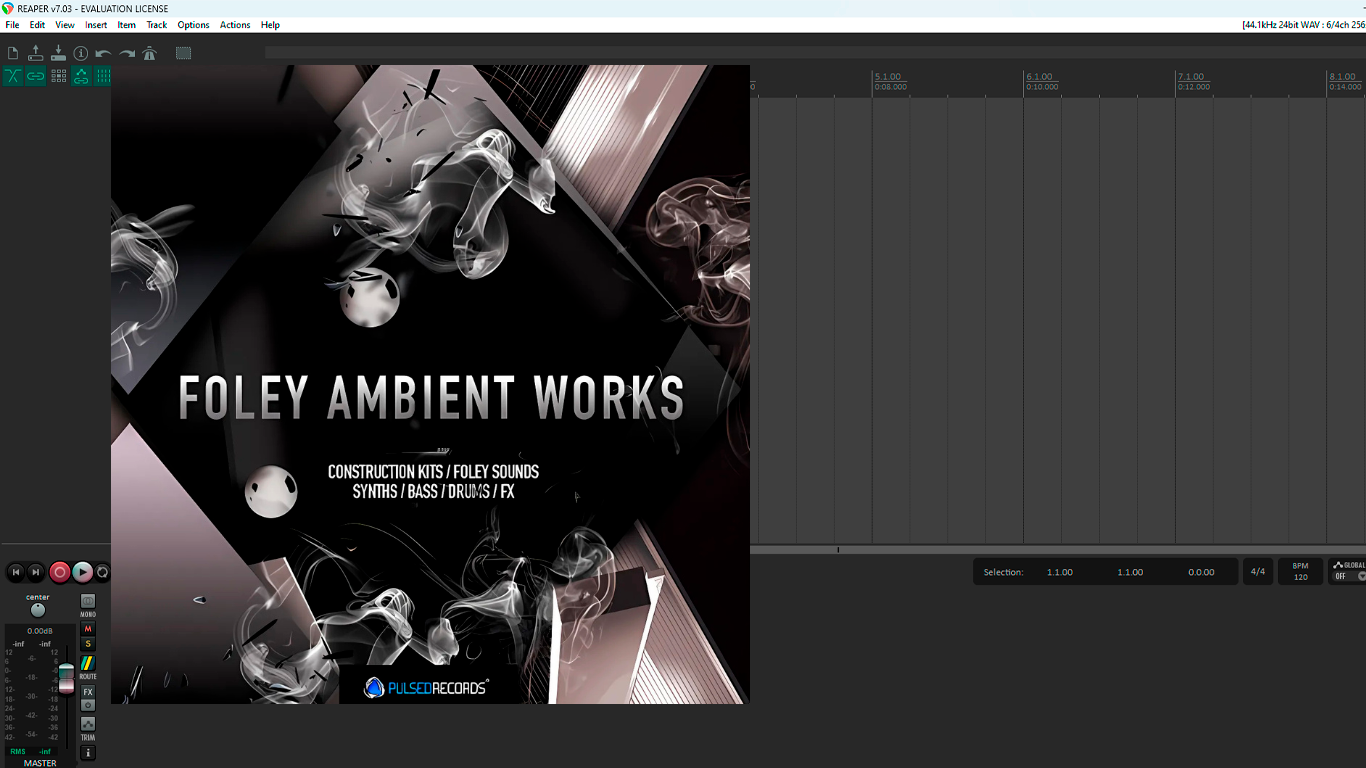Click the dotted-square selection toolbar icon
1366x768 pixels.
pyautogui.click(x=184, y=53)
